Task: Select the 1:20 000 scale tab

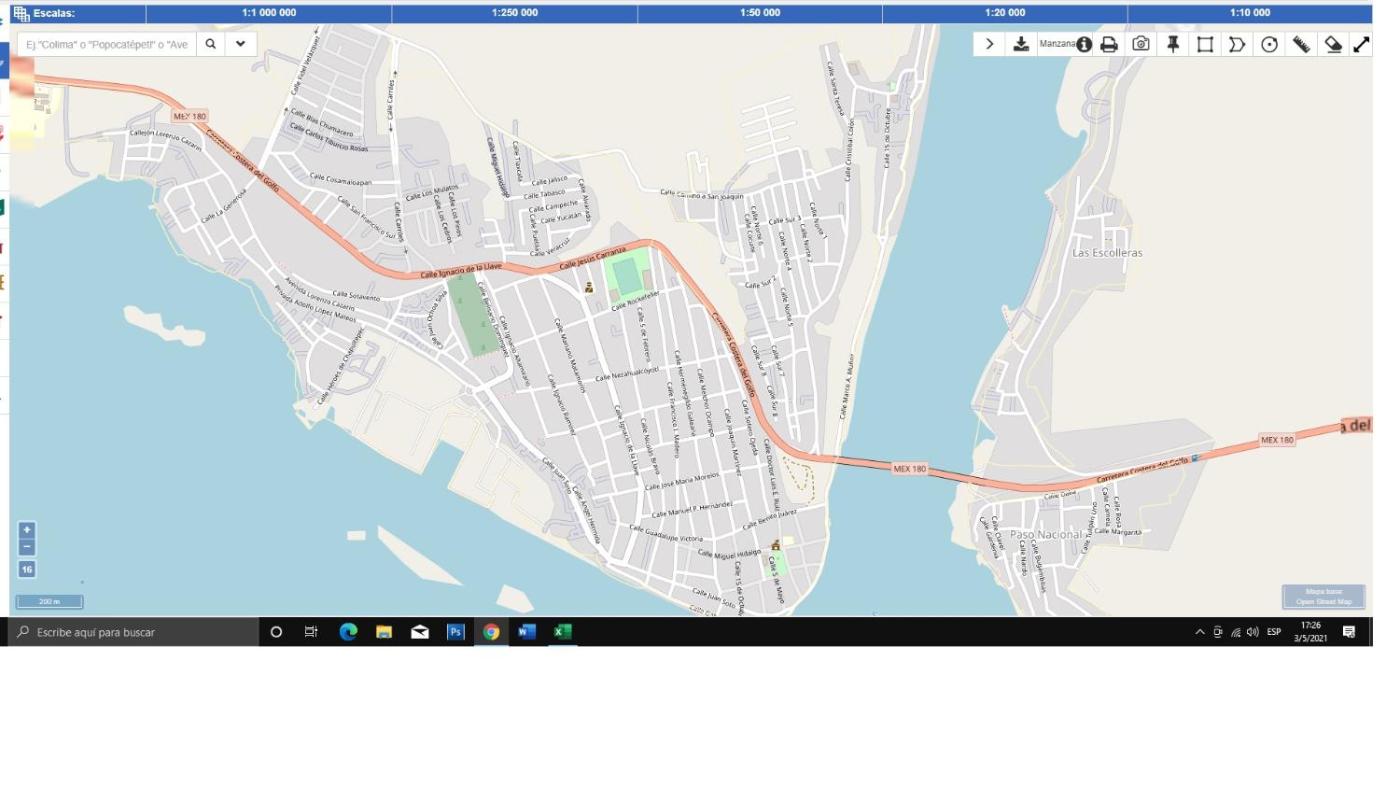Action: (1004, 13)
